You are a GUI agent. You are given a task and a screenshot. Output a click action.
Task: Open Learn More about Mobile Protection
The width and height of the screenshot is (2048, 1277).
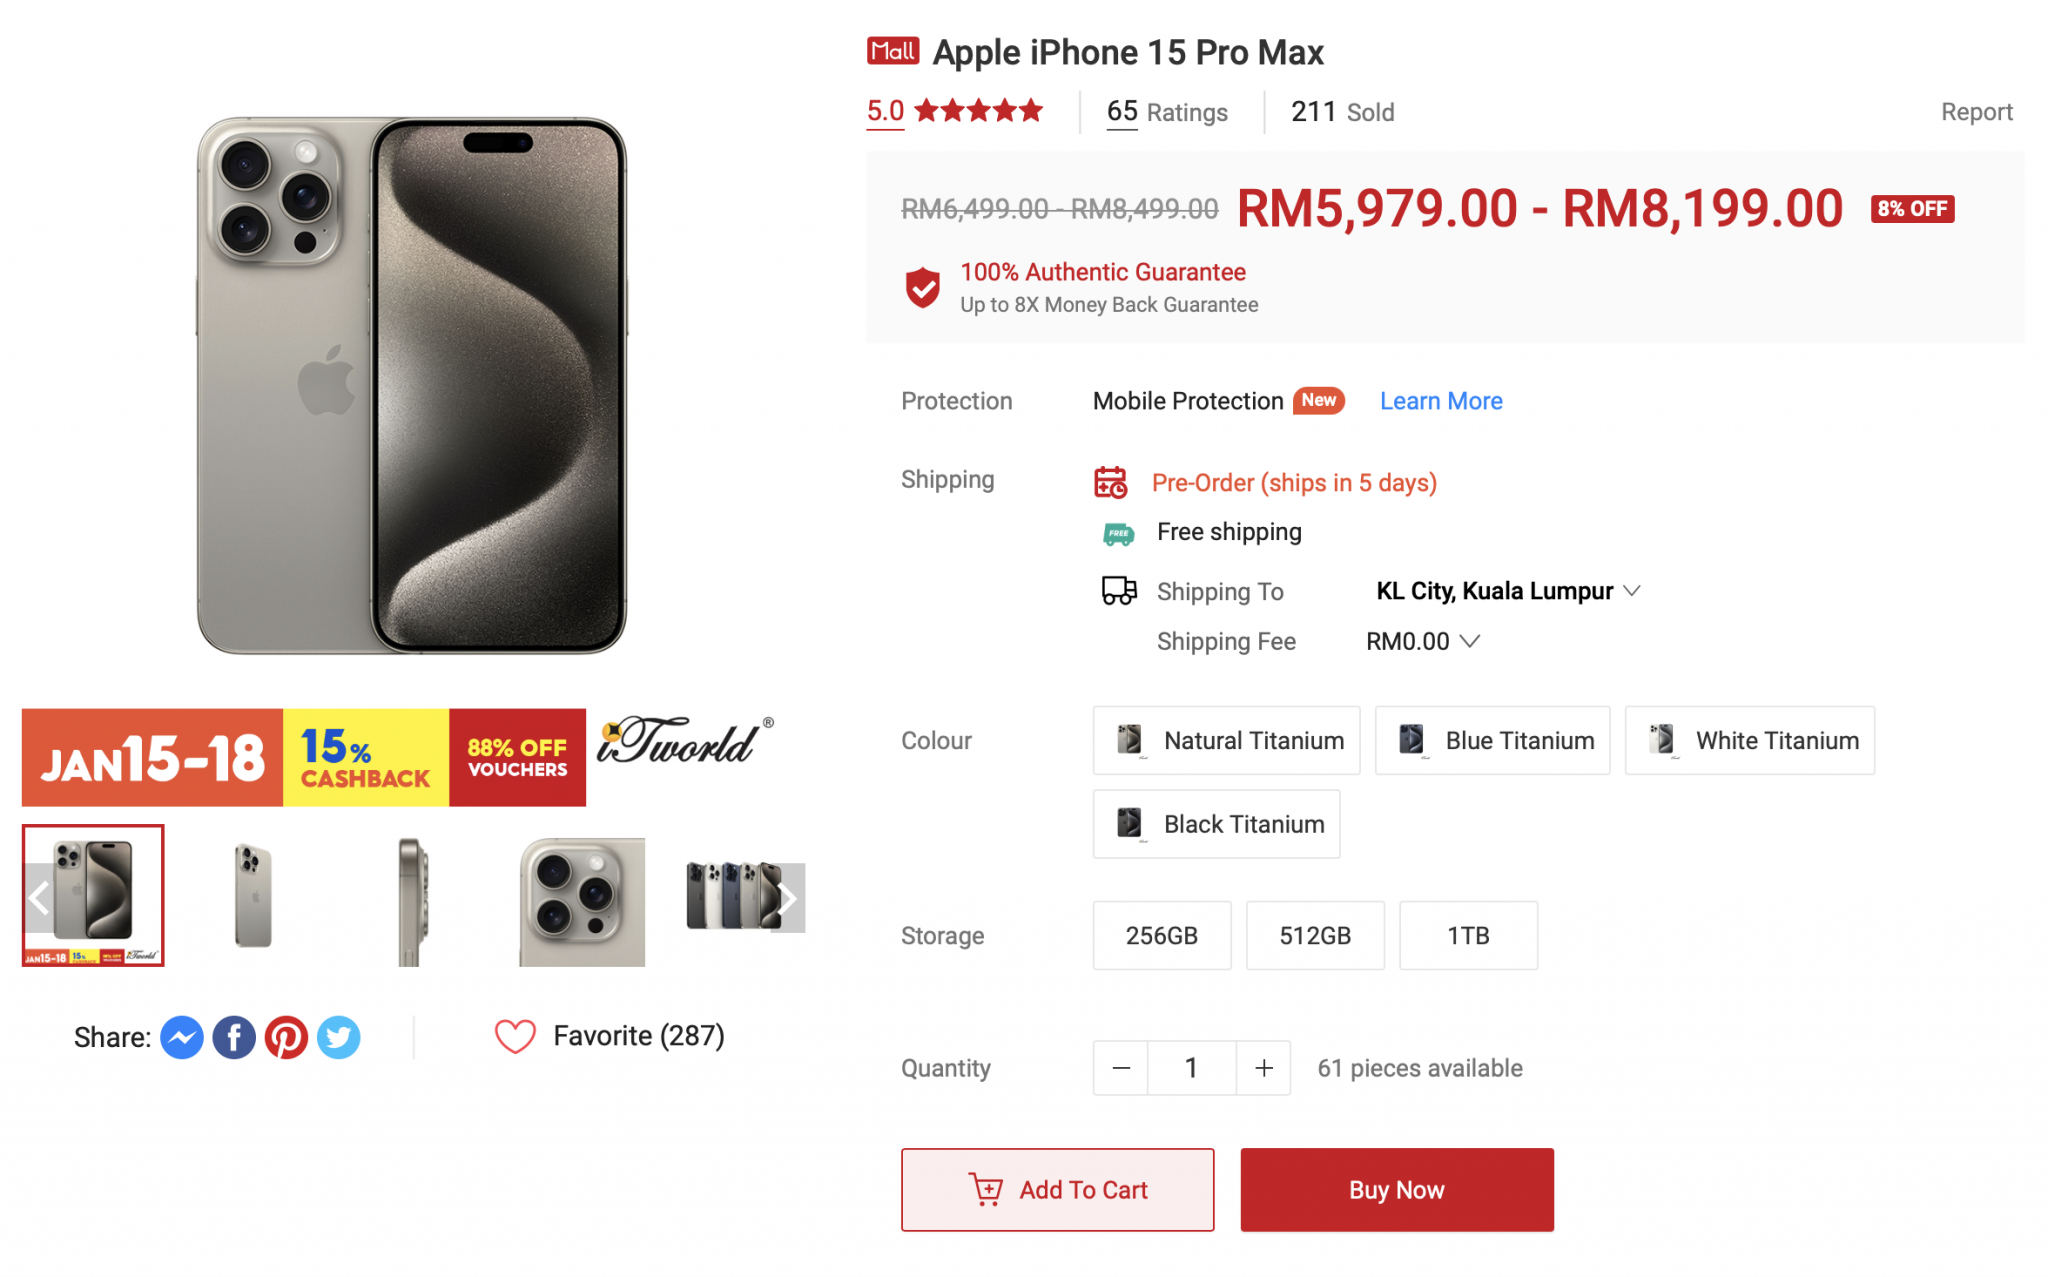pos(1441,401)
